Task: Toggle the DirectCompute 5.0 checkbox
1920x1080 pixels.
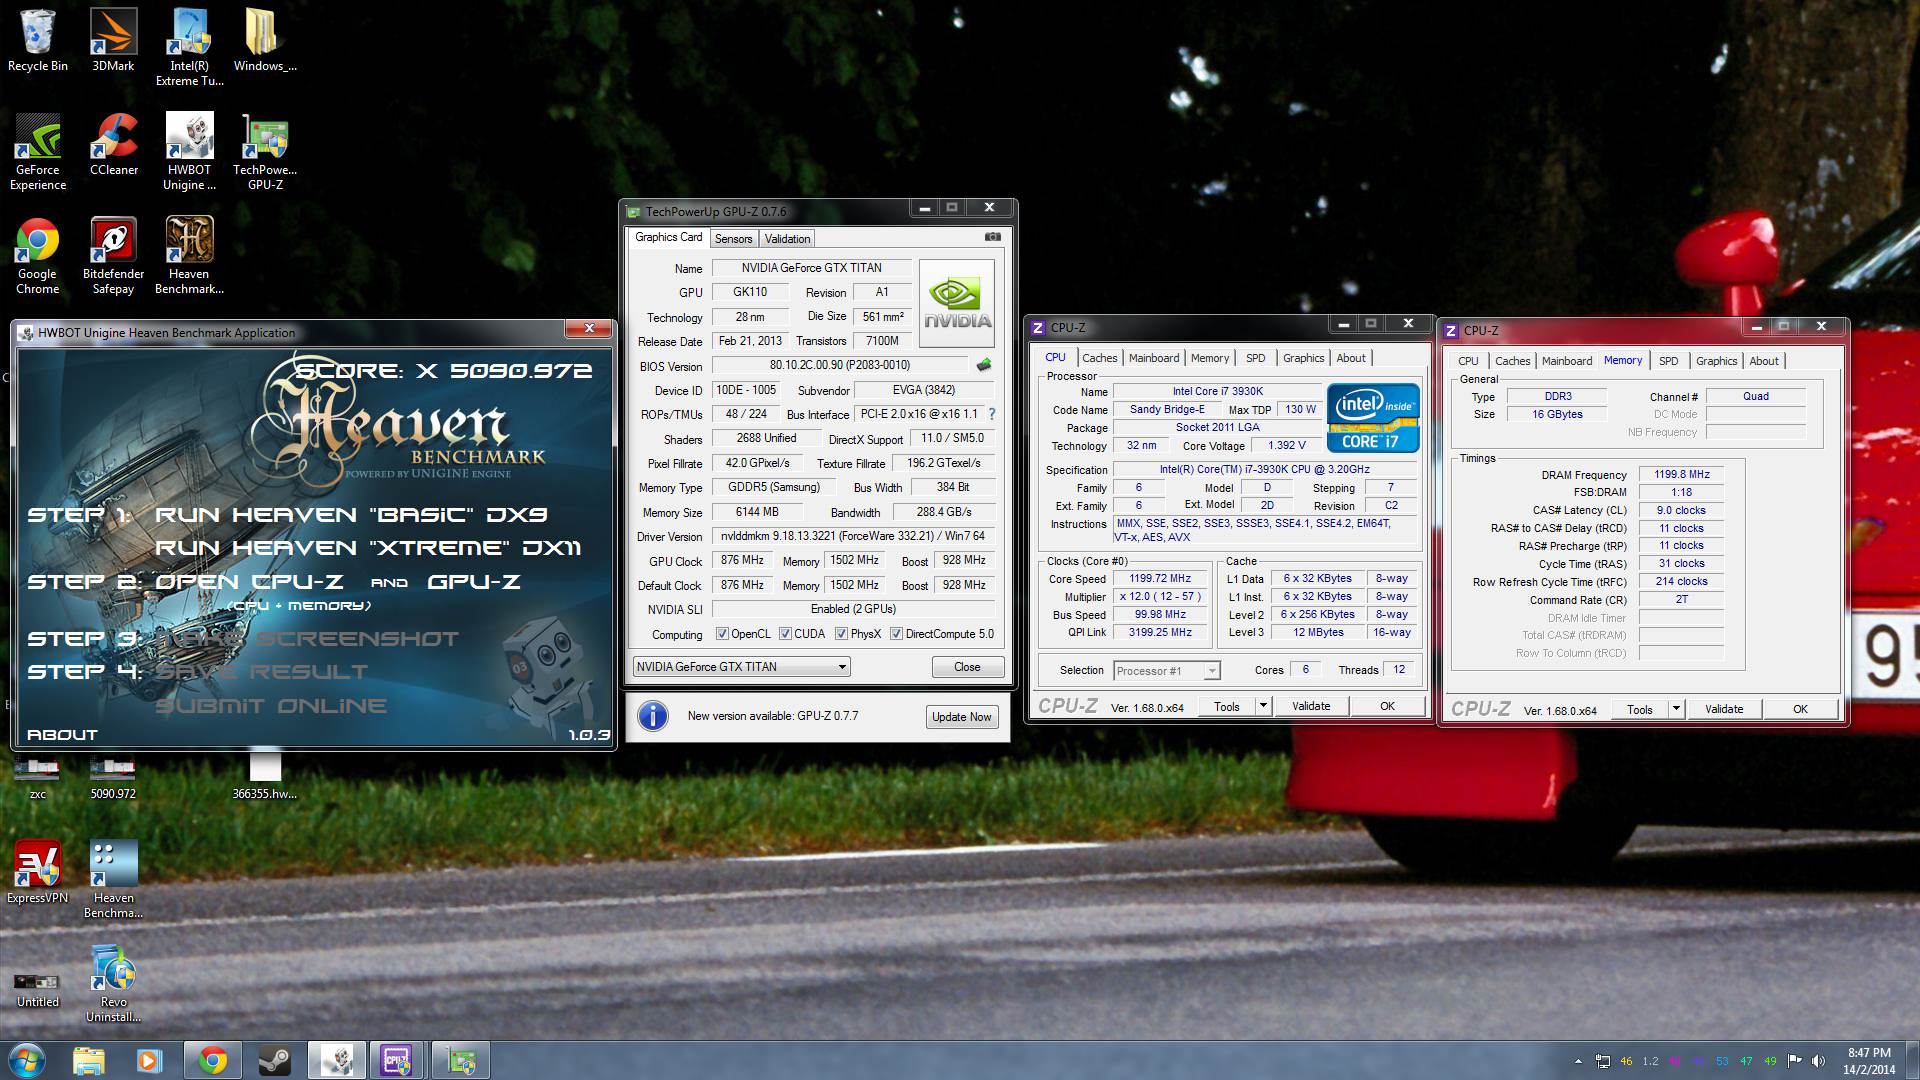Action: [x=896, y=634]
